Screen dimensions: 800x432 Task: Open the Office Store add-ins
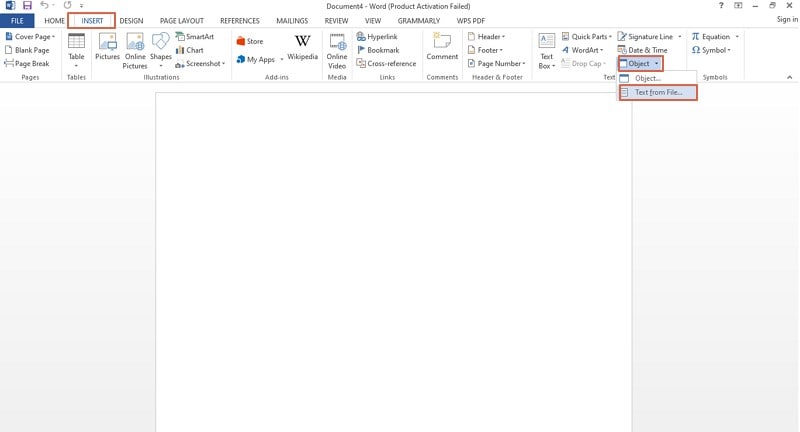click(250, 41)
